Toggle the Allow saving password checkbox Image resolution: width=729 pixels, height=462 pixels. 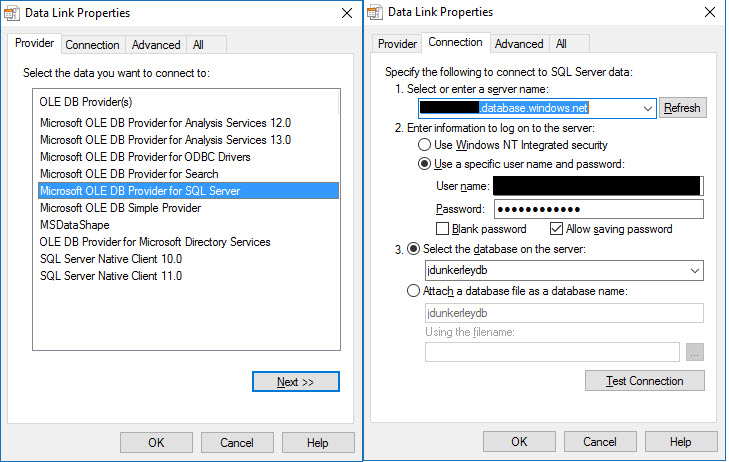tap(558, 229)
